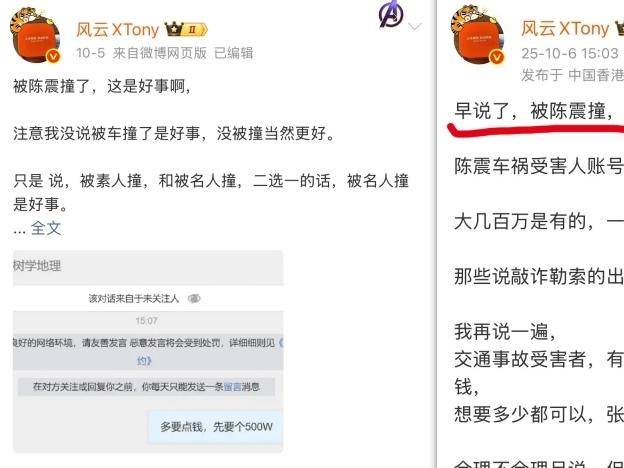Tap the 25-10-6 15:03 timestamp
Image resolution: width=624 pixels, height=468 pixels.
click(x=569, y=53)
